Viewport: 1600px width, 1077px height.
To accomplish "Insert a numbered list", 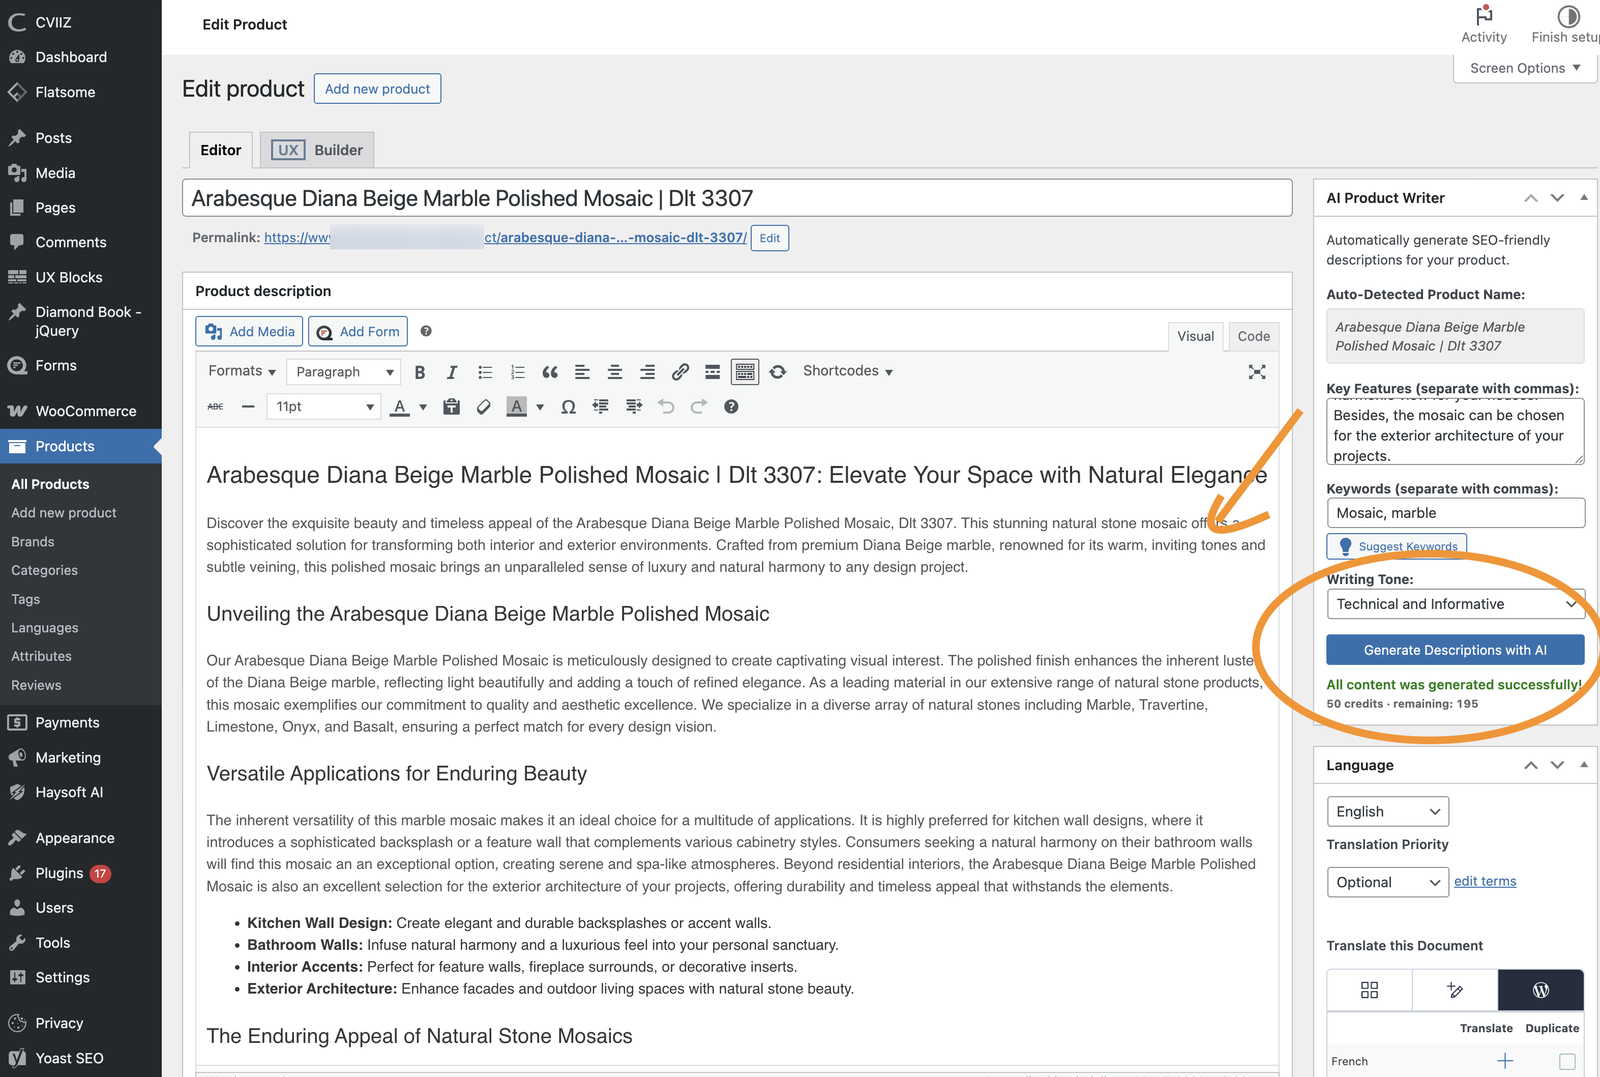I will pyautogui.click(x=517, y=372).
